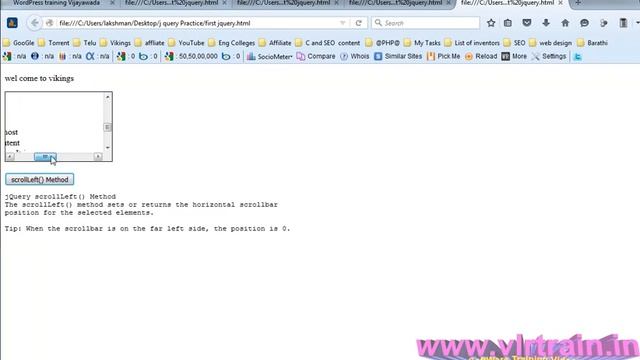
Task: Open the Eng Colleges bookmark folder
Action: [231, 43]
